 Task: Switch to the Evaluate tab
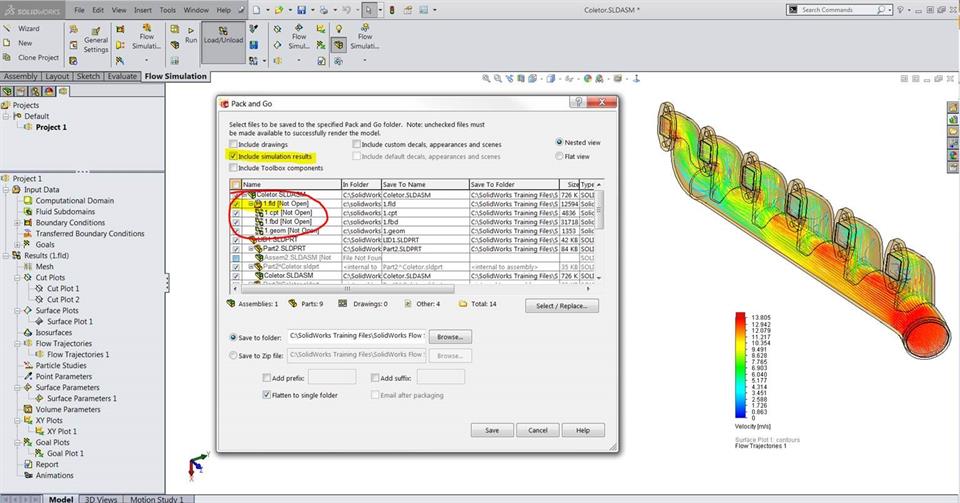[x=122, y=76]
